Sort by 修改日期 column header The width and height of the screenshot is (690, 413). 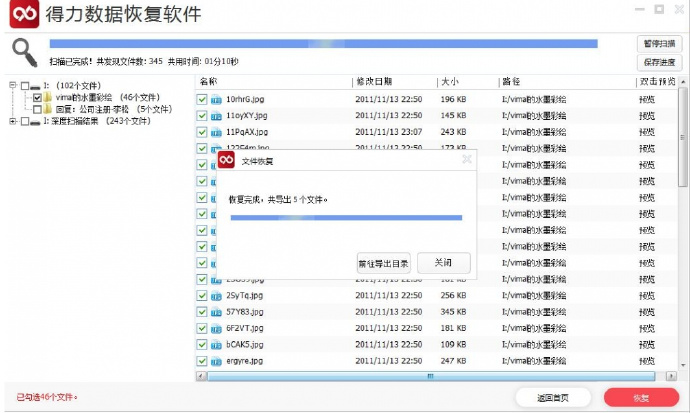374,81
